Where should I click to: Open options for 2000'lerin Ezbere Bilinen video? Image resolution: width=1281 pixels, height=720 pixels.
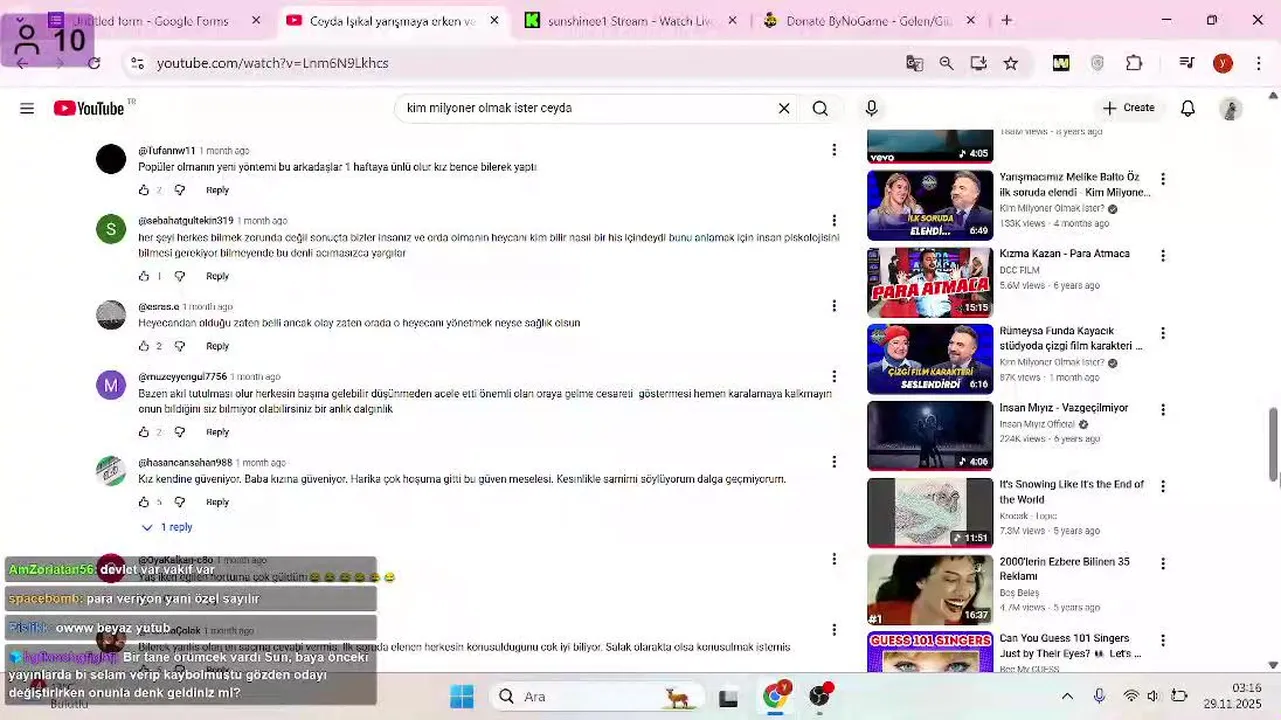coord(1162,564)
